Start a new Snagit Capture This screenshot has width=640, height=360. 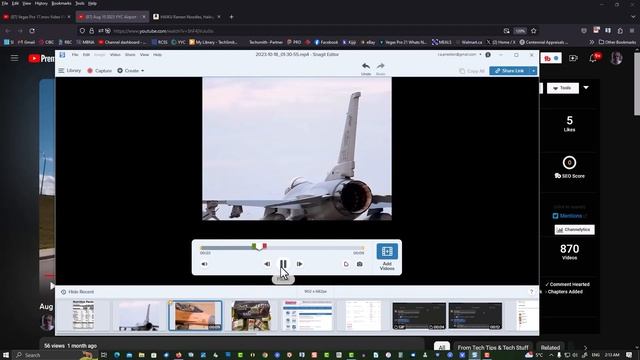[99, 71]
